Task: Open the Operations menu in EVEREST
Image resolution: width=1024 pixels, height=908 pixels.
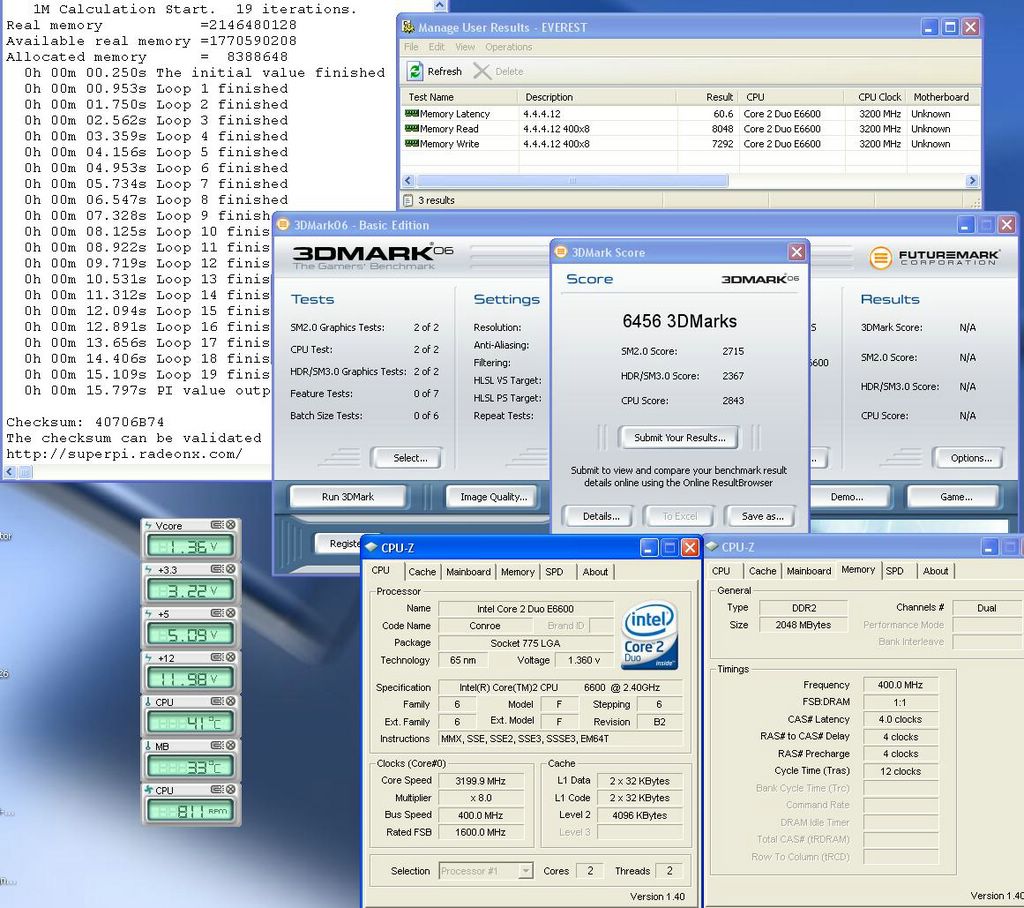Action: pyautogui.click(x=509, y=47)
